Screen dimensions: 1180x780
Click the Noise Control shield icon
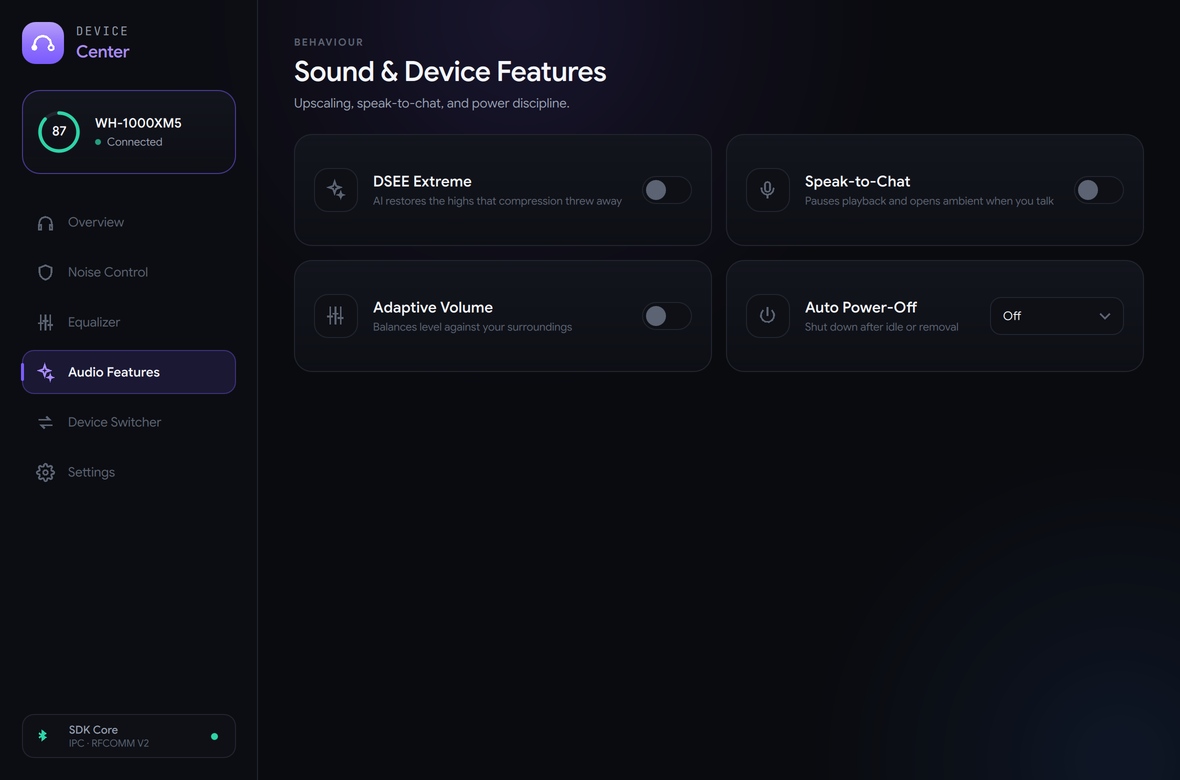click(45, 273)
